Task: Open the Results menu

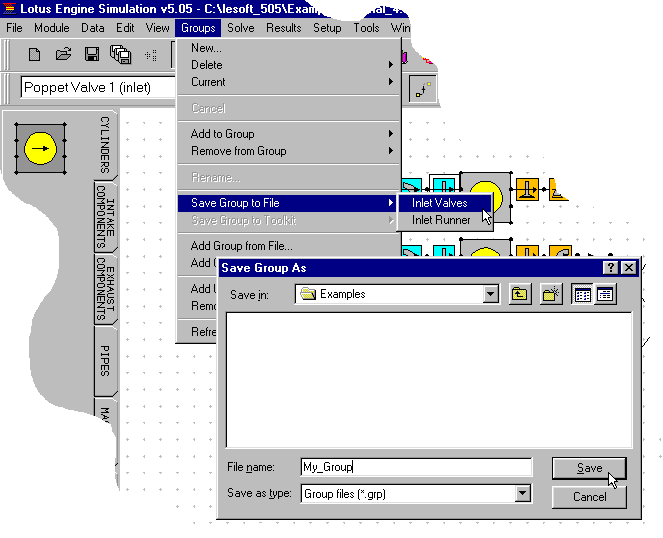Action: (x=284, y=28)
